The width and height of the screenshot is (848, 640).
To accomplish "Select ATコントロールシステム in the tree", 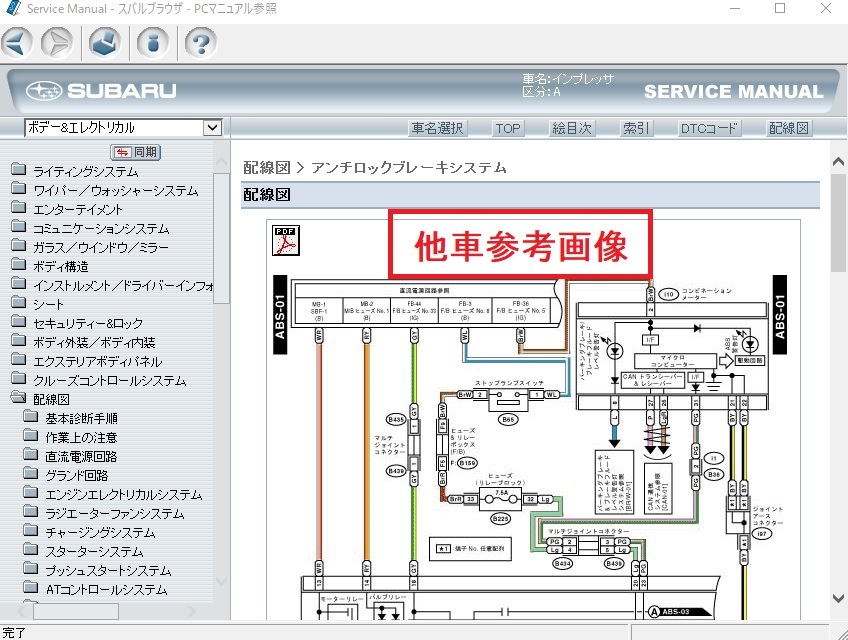I will coord(107,589).
